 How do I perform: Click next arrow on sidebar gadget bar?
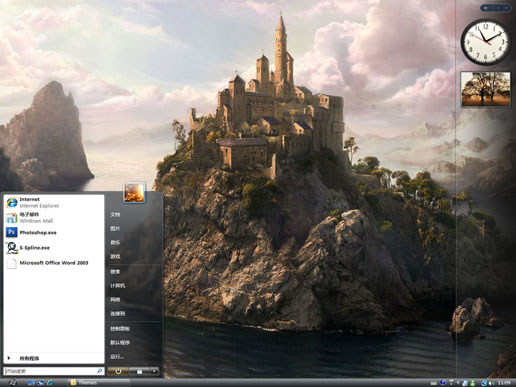(506, 8)
